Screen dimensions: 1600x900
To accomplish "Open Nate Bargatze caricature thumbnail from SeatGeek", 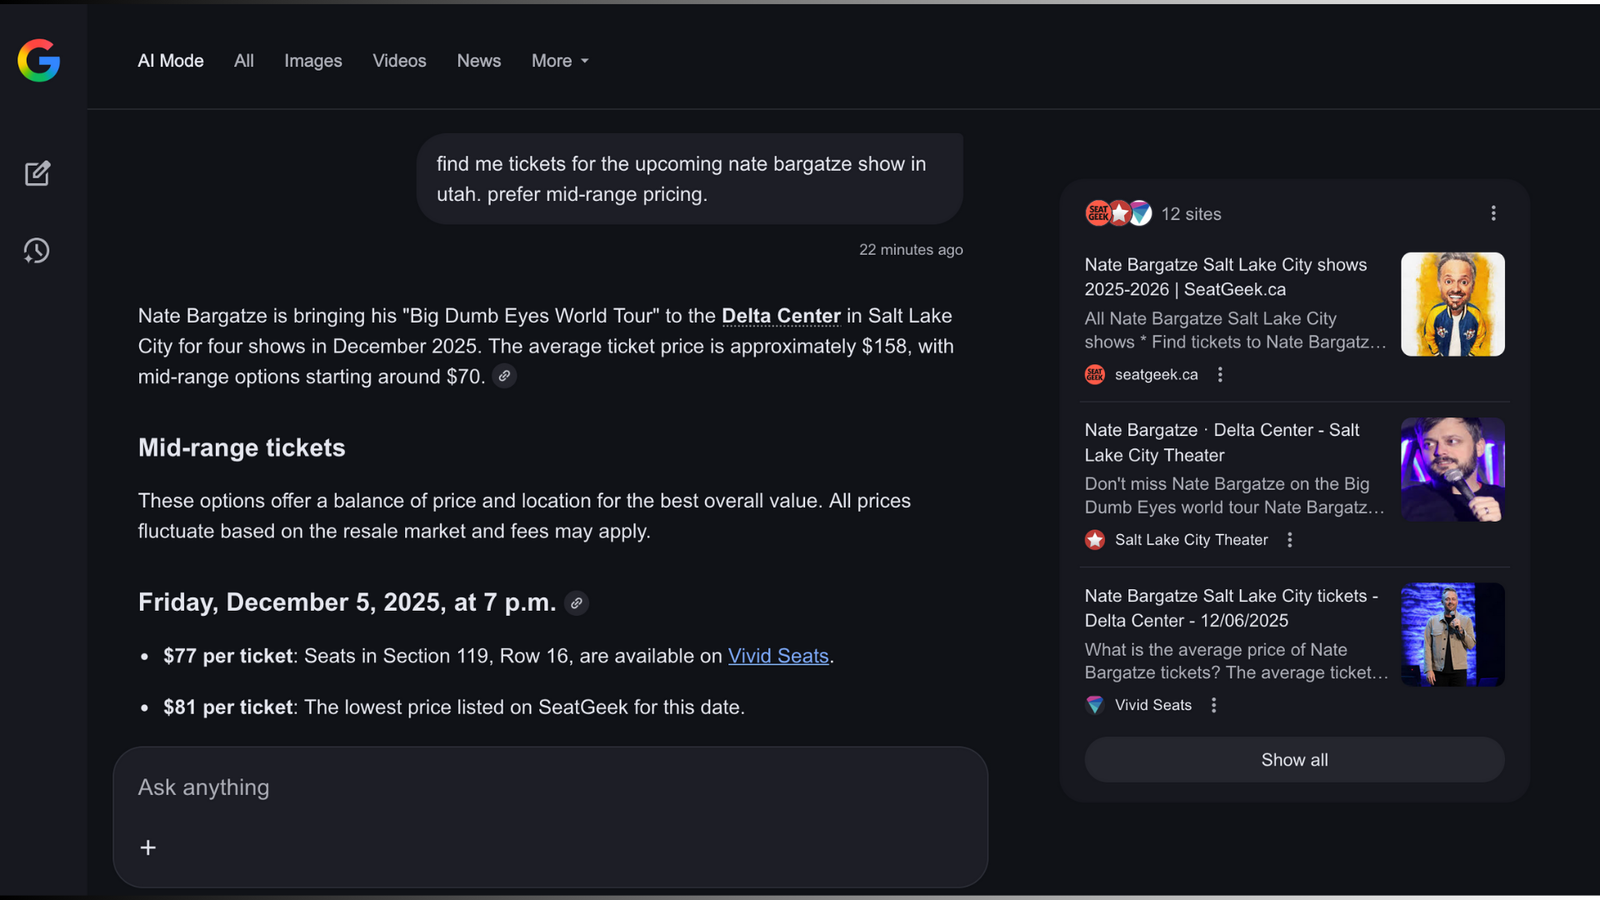I will click(1452, 304).
